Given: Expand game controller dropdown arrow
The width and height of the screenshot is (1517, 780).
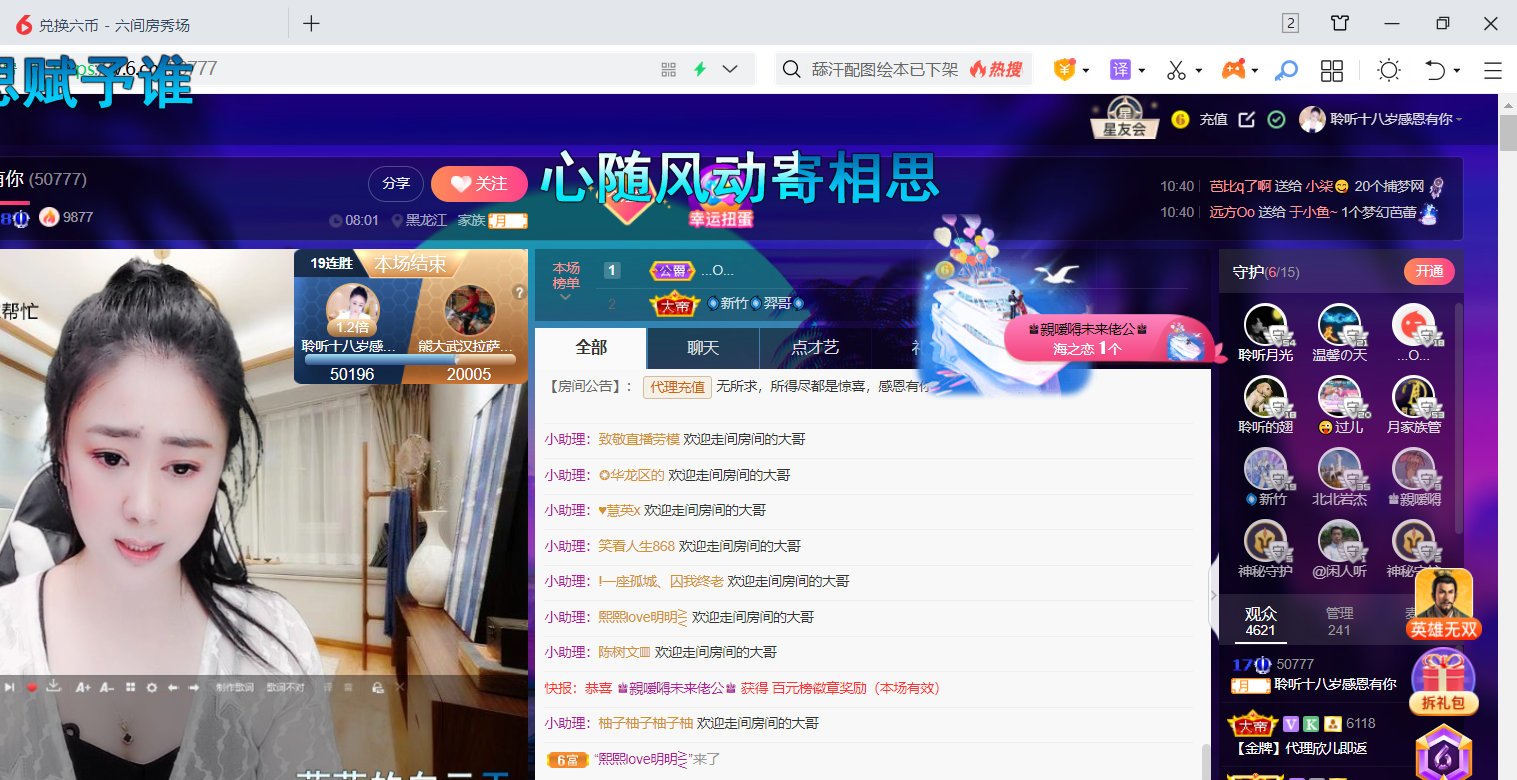Looking at the screenshot, I should pos(1254,71).
